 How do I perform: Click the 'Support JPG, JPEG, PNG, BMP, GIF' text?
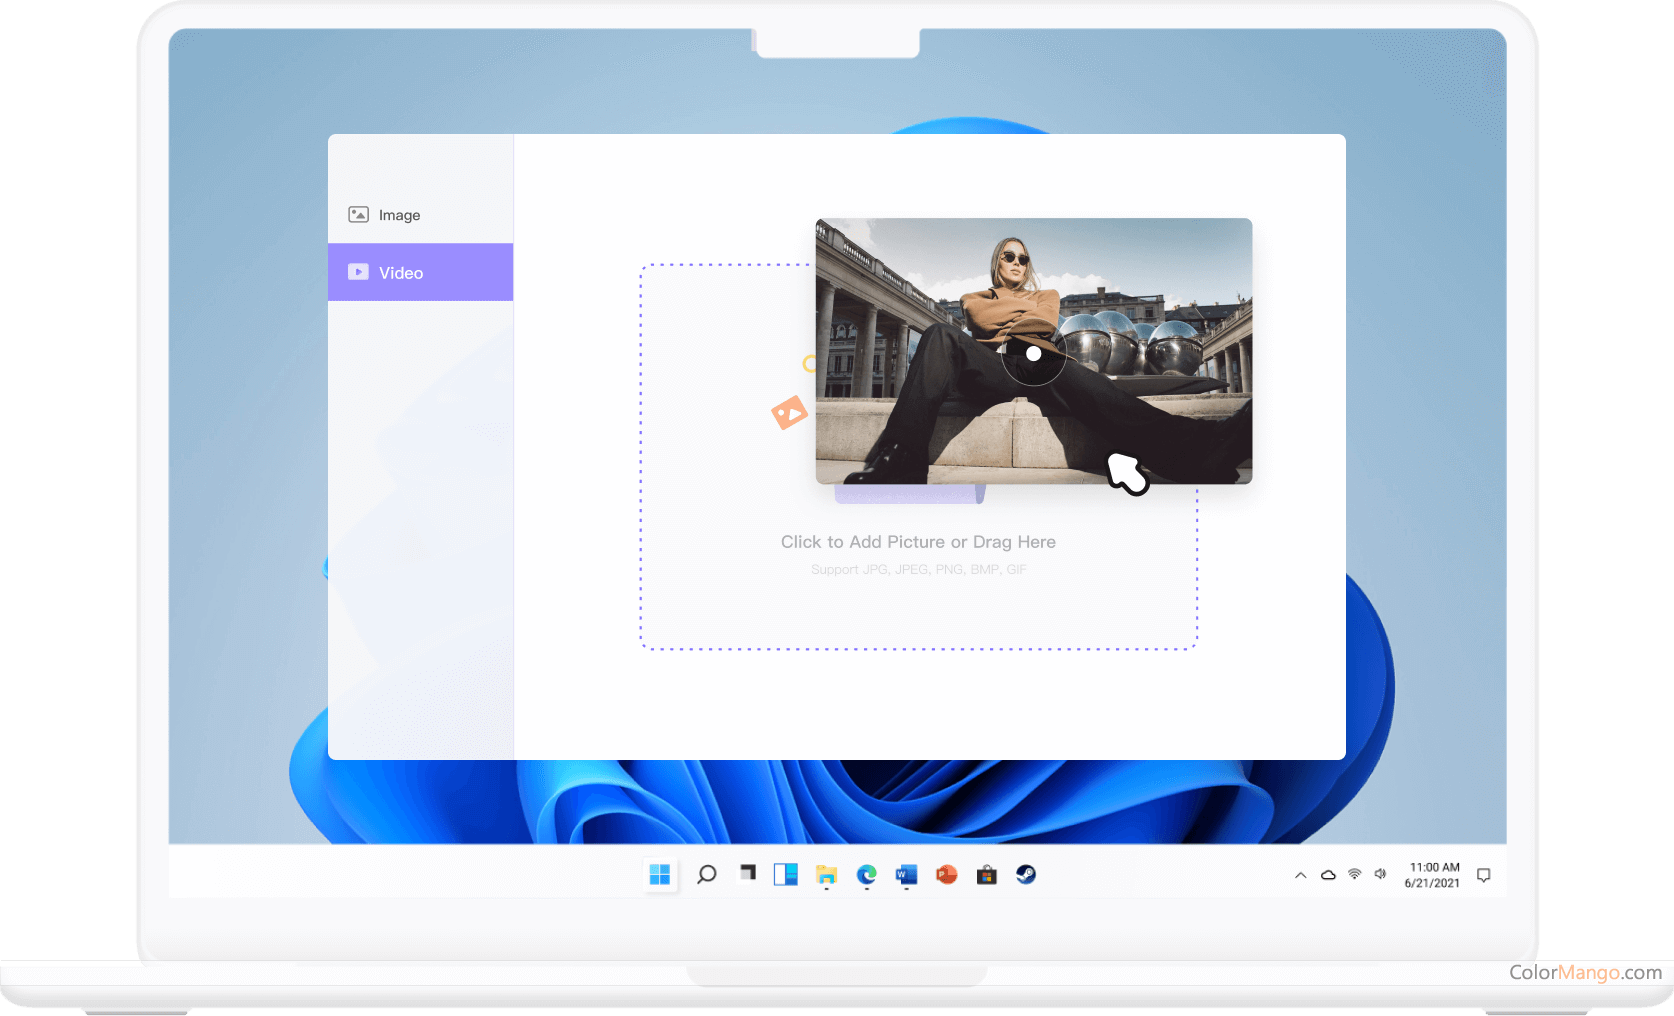point(918,570)
